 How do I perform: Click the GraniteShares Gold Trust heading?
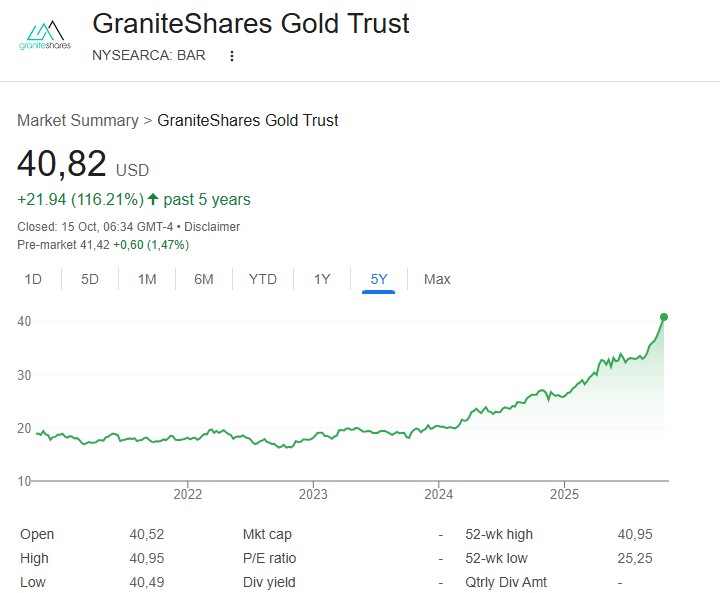click(251, 23)
